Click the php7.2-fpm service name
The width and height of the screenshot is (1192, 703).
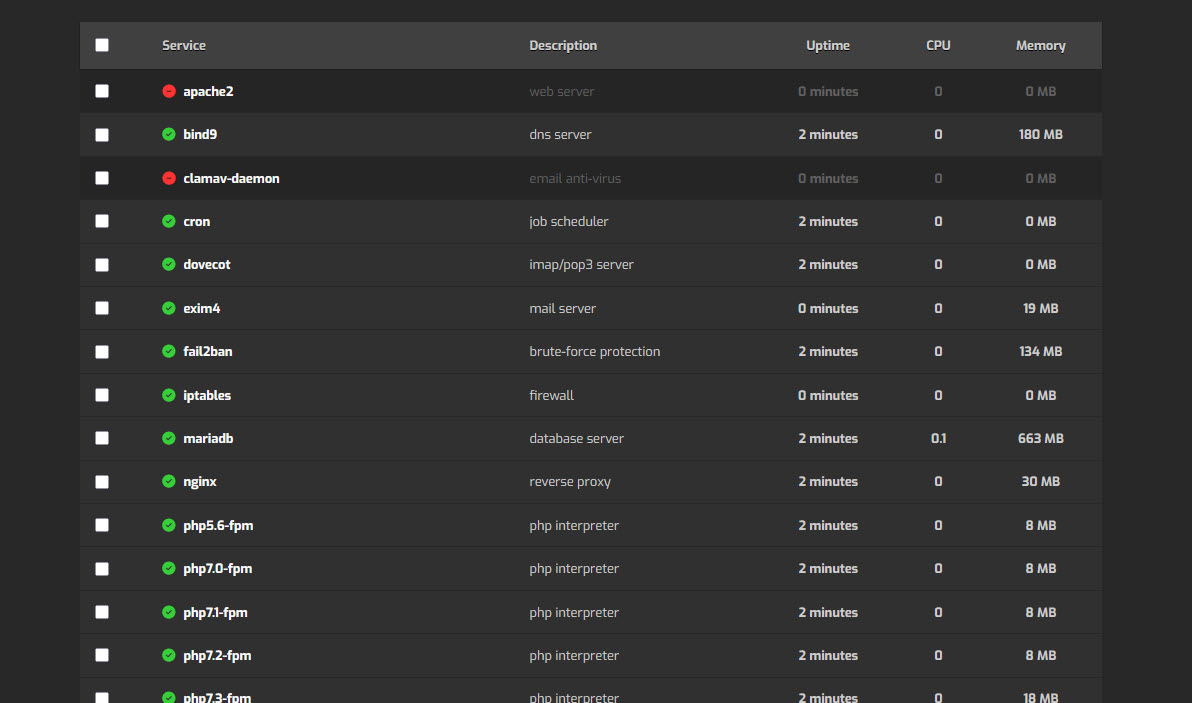point(217,656)
